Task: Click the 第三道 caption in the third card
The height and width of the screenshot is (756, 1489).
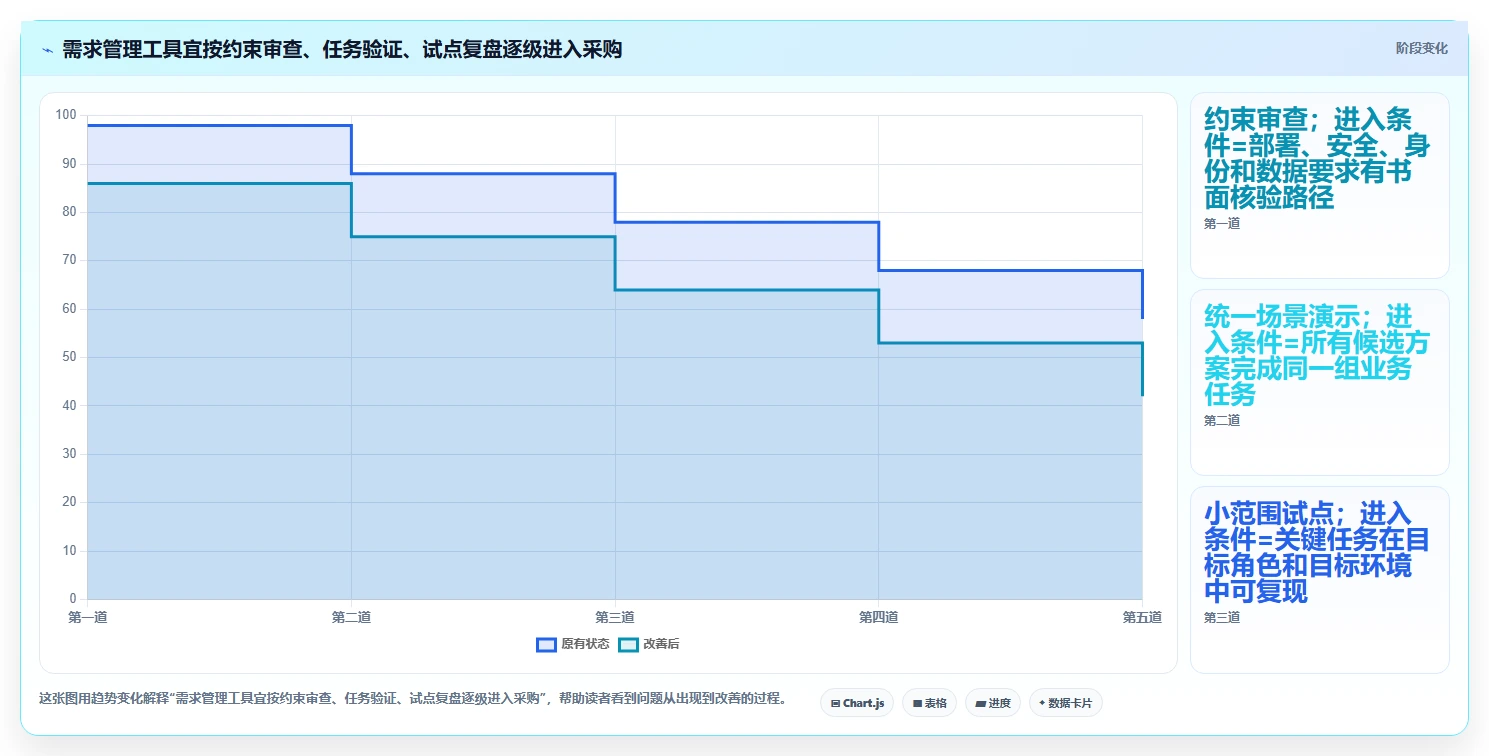Action: [1222, 618]
